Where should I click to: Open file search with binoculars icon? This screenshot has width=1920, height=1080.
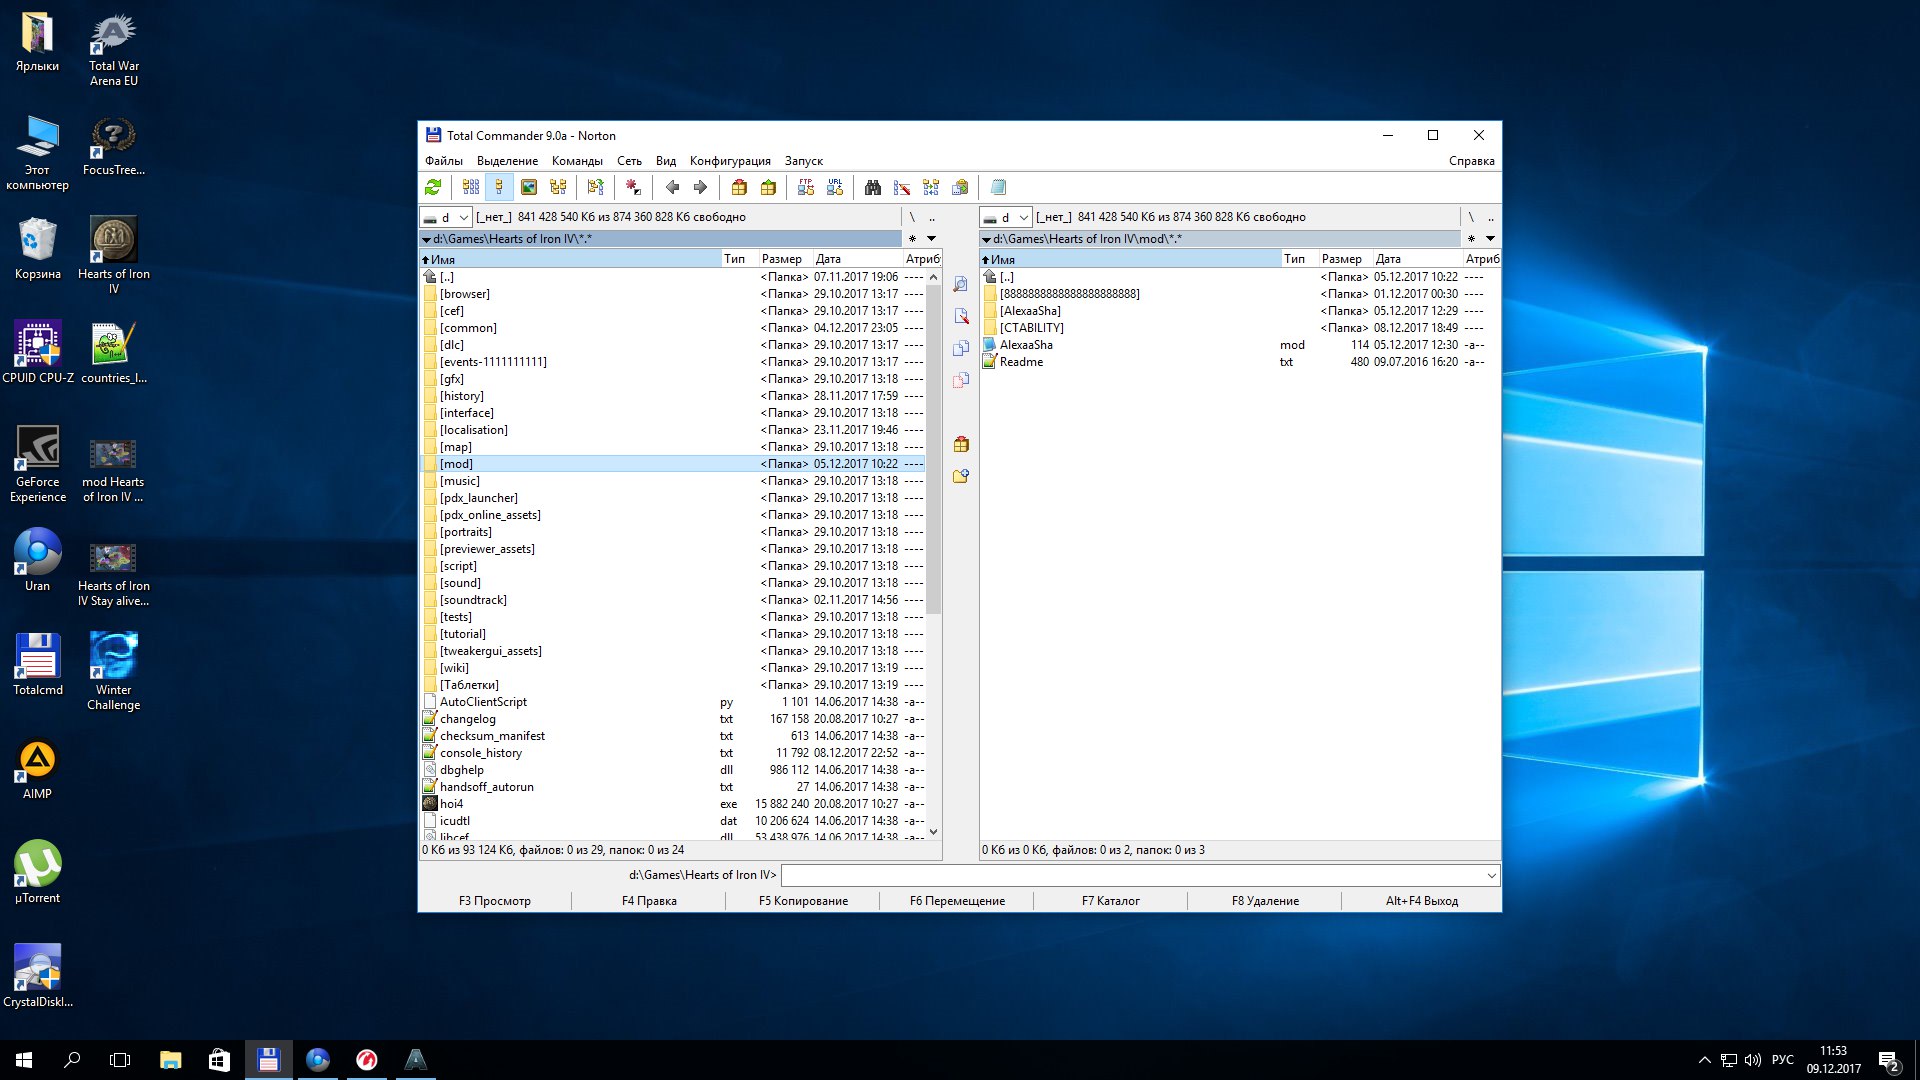(x=873, y=187)
